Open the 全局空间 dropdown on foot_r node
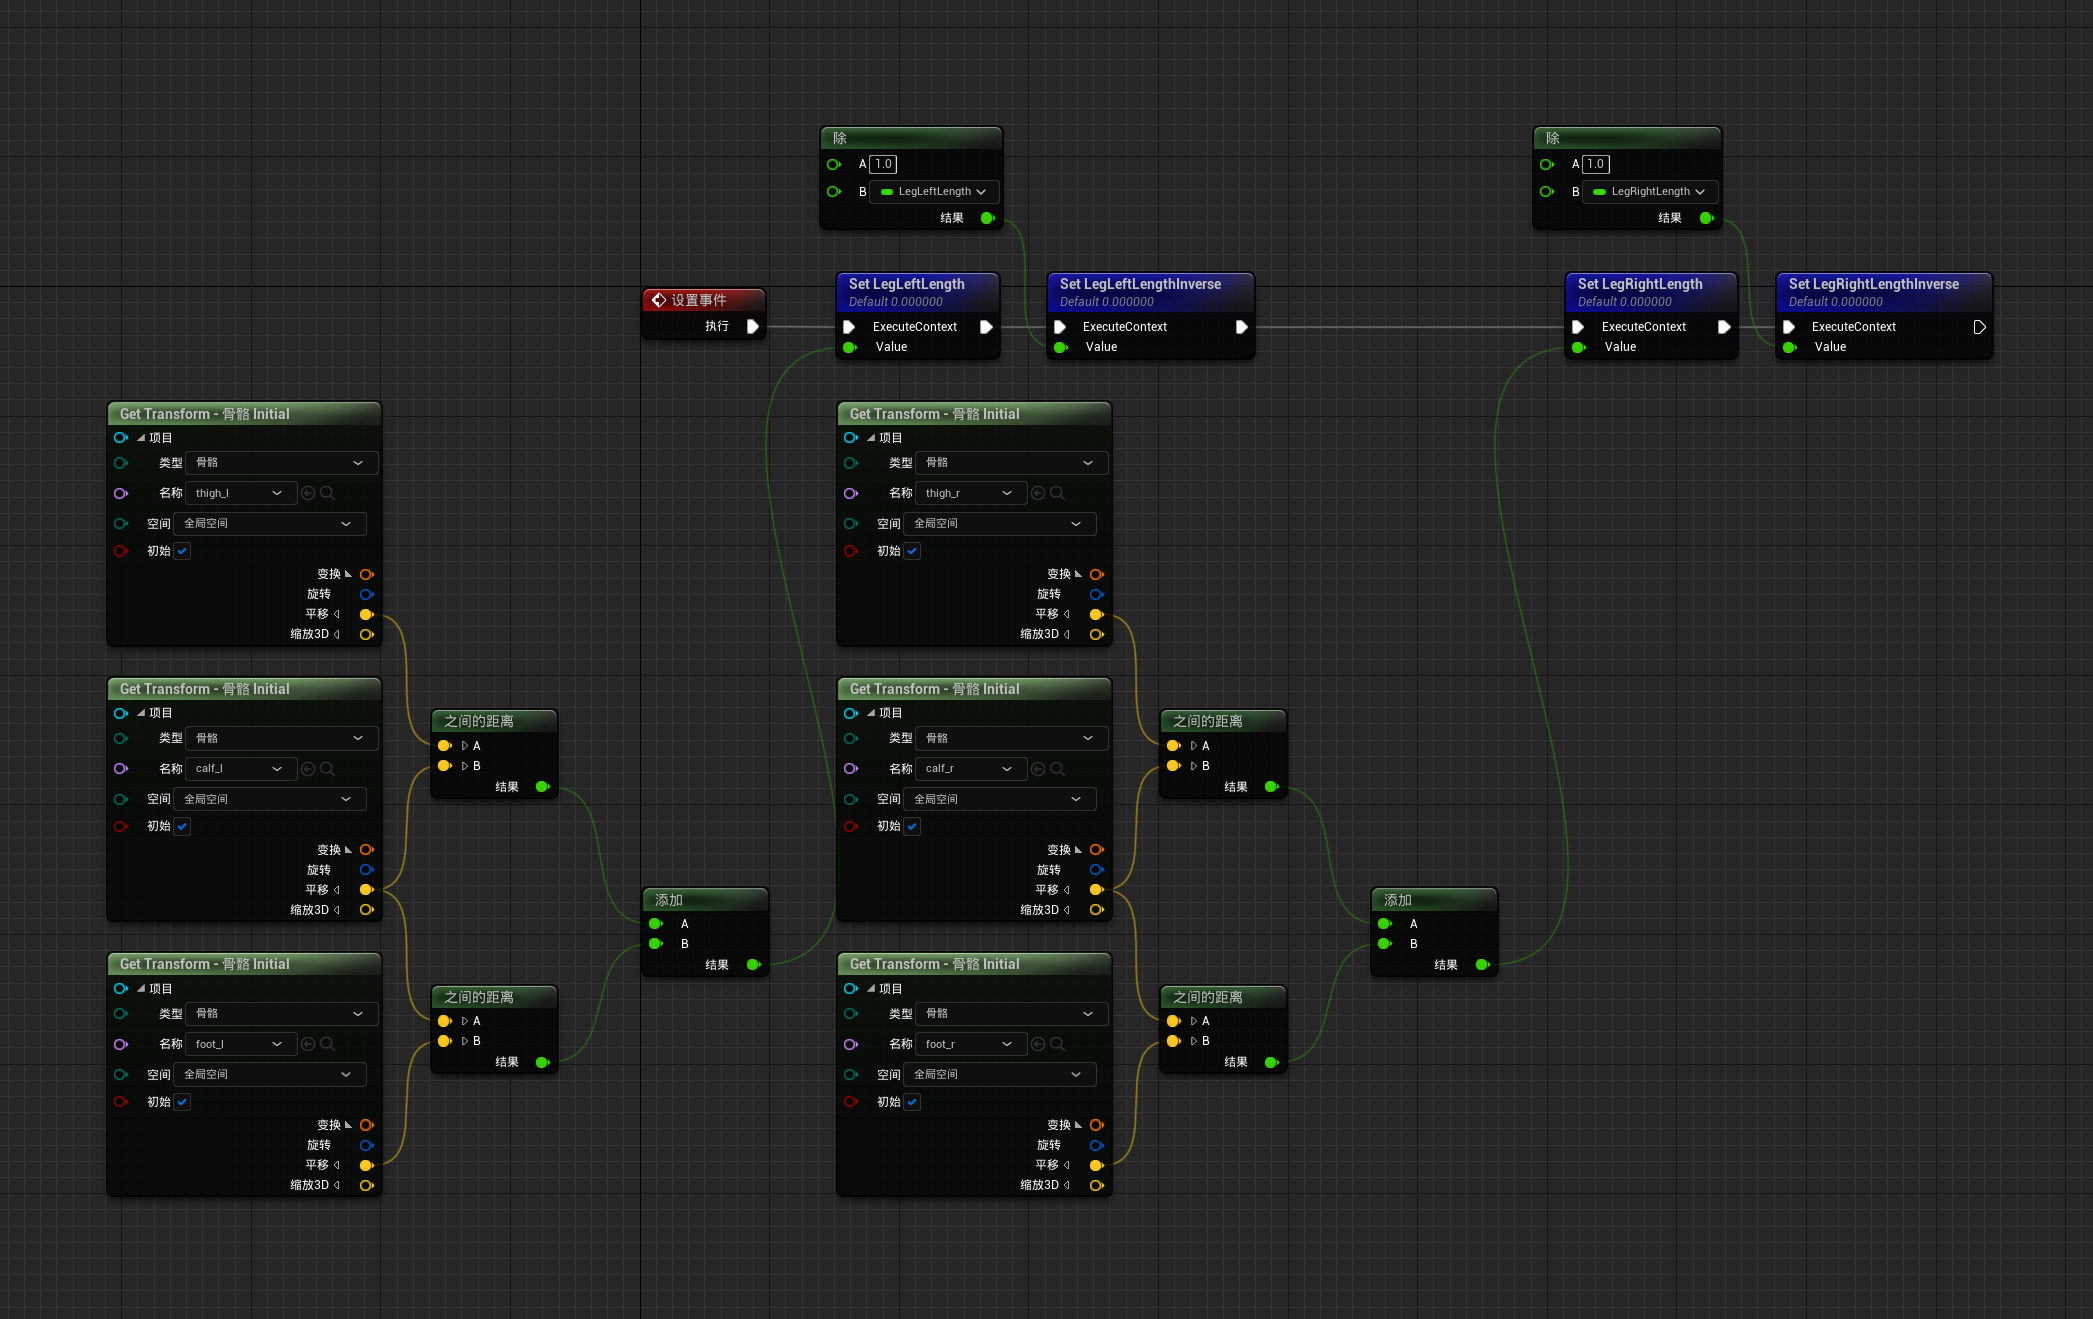The height and width of the screenshot is (1319, 2093). [999, 1074]
